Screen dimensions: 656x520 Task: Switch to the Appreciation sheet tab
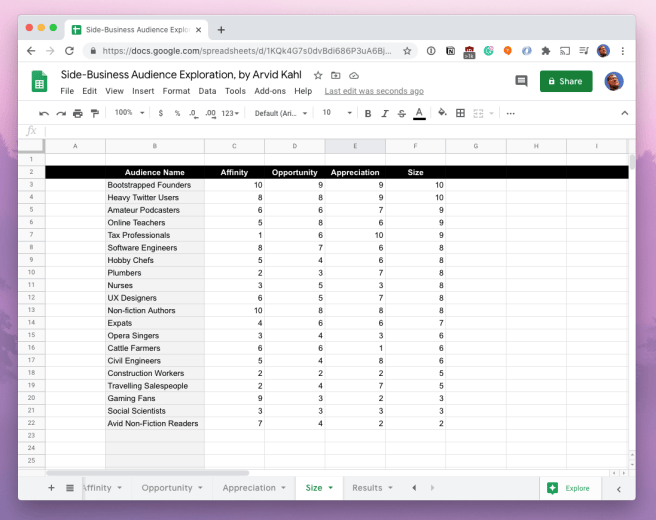tap(249, 488)
